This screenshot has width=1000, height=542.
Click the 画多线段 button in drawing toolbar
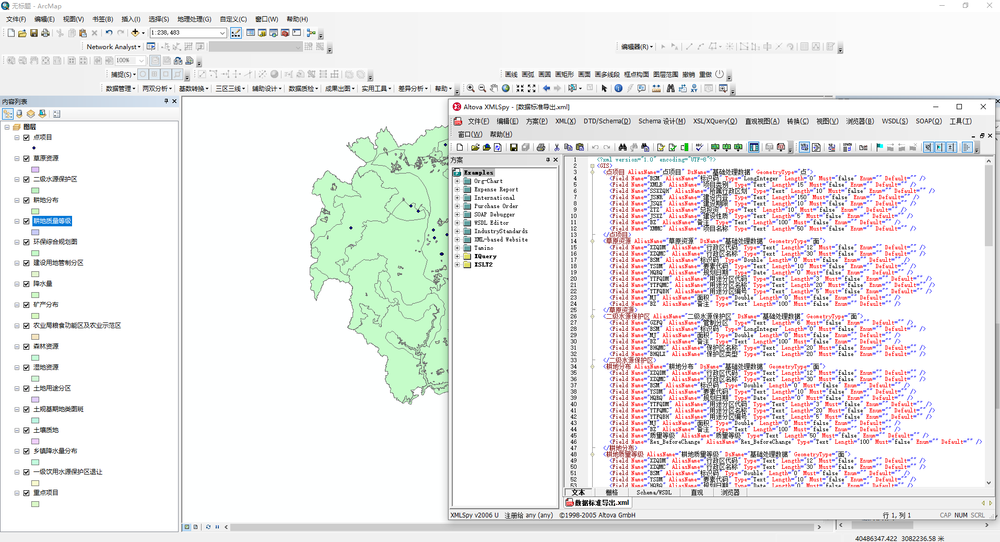point(607,75)
